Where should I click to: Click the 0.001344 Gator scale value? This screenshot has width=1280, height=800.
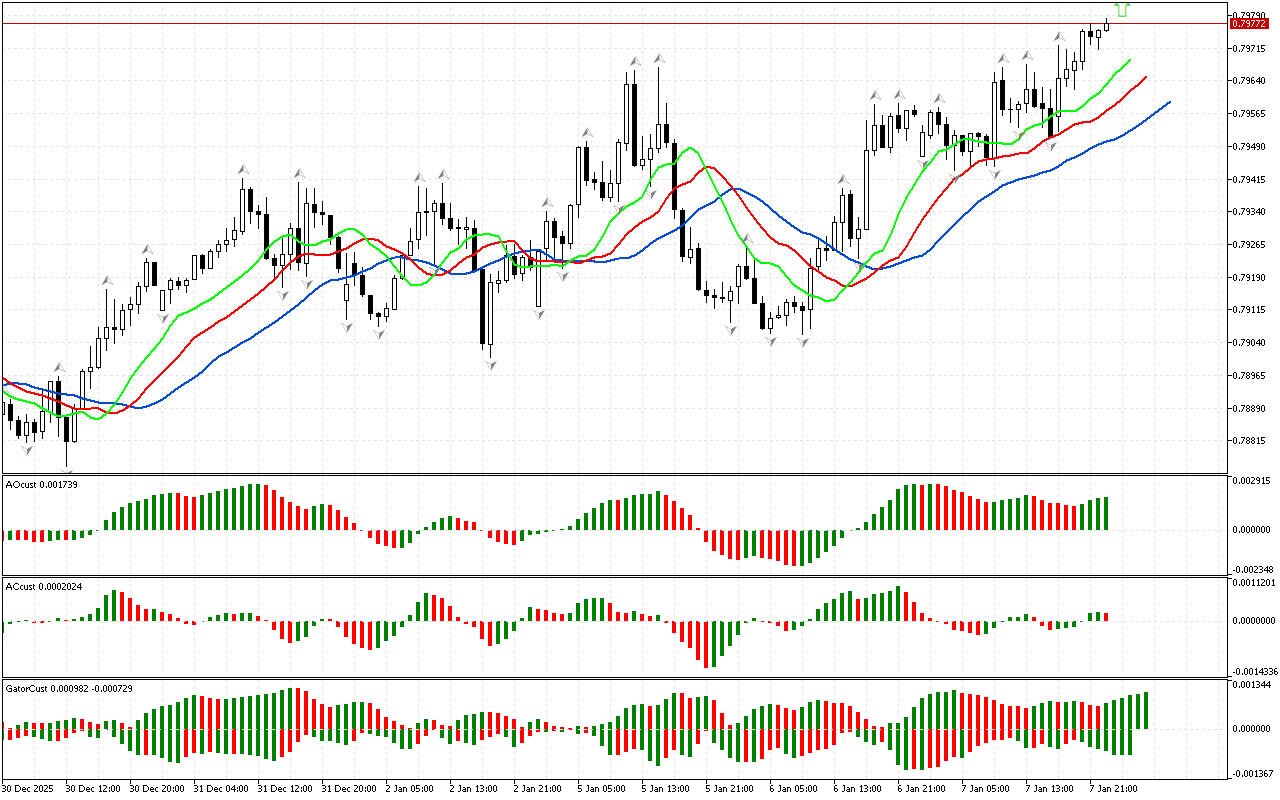1254,685
